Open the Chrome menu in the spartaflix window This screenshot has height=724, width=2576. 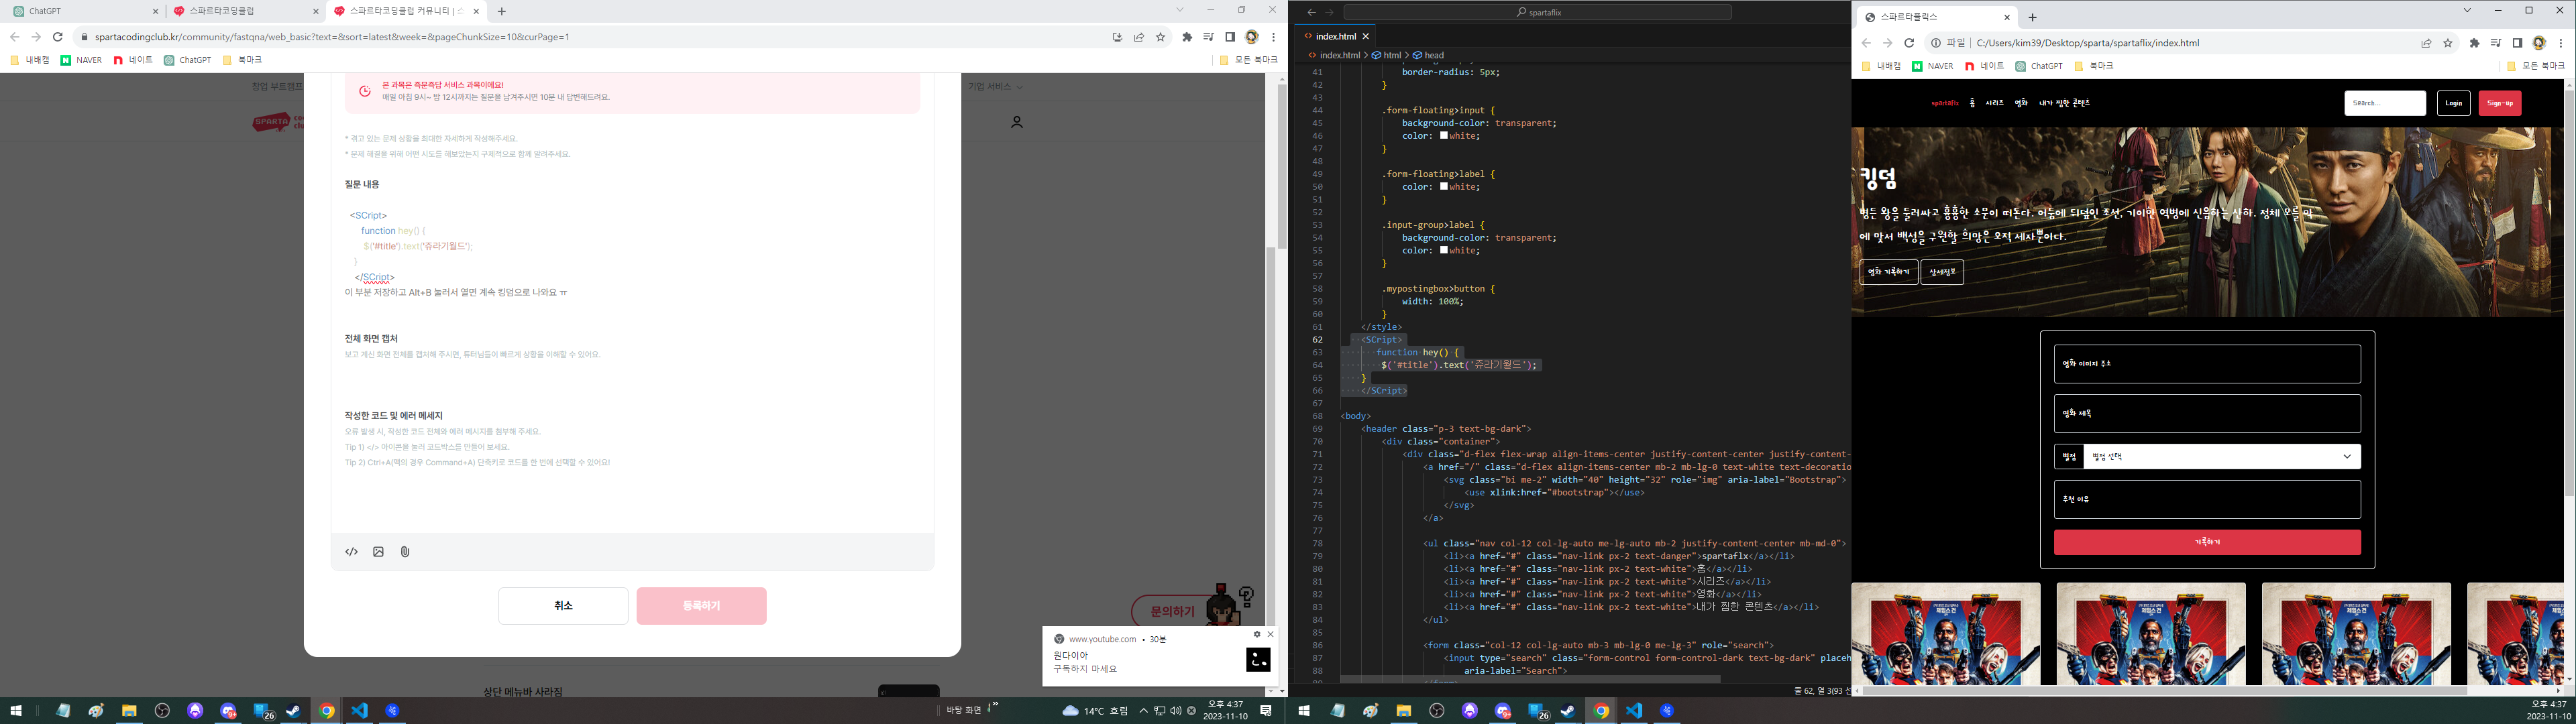point(2561,43)
